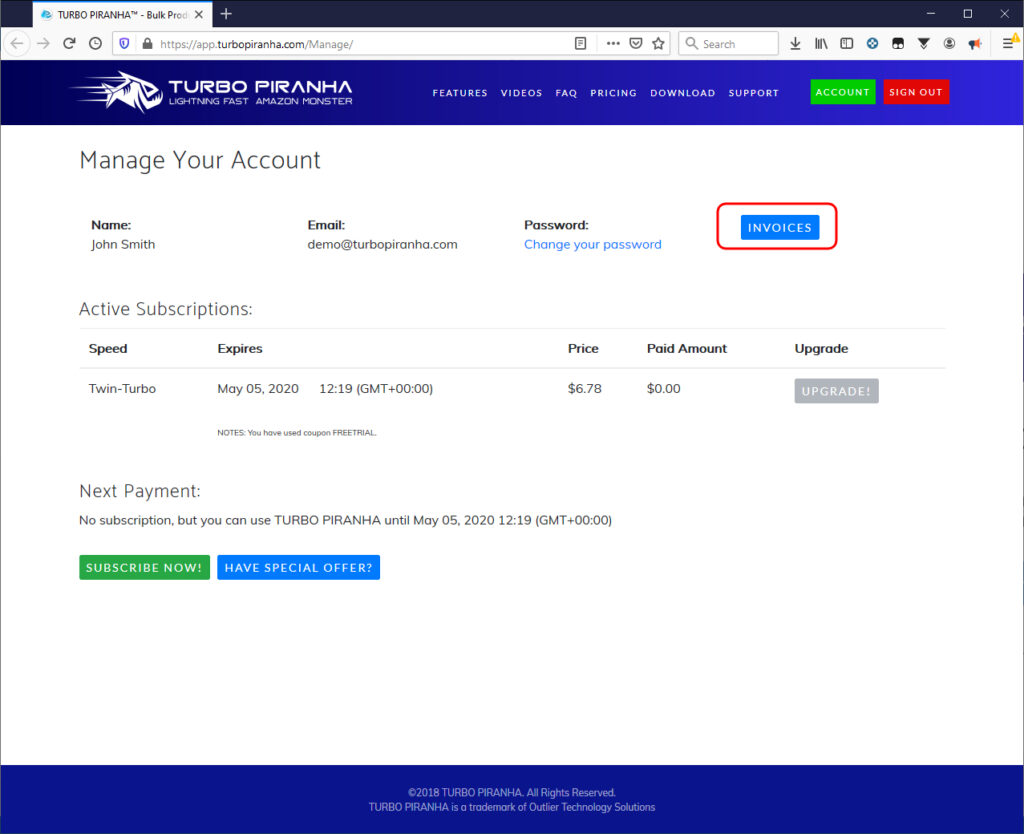The image size is (1024, 834).
Task: Click the ©2018 copyright footer line
Action: [511, 792]
